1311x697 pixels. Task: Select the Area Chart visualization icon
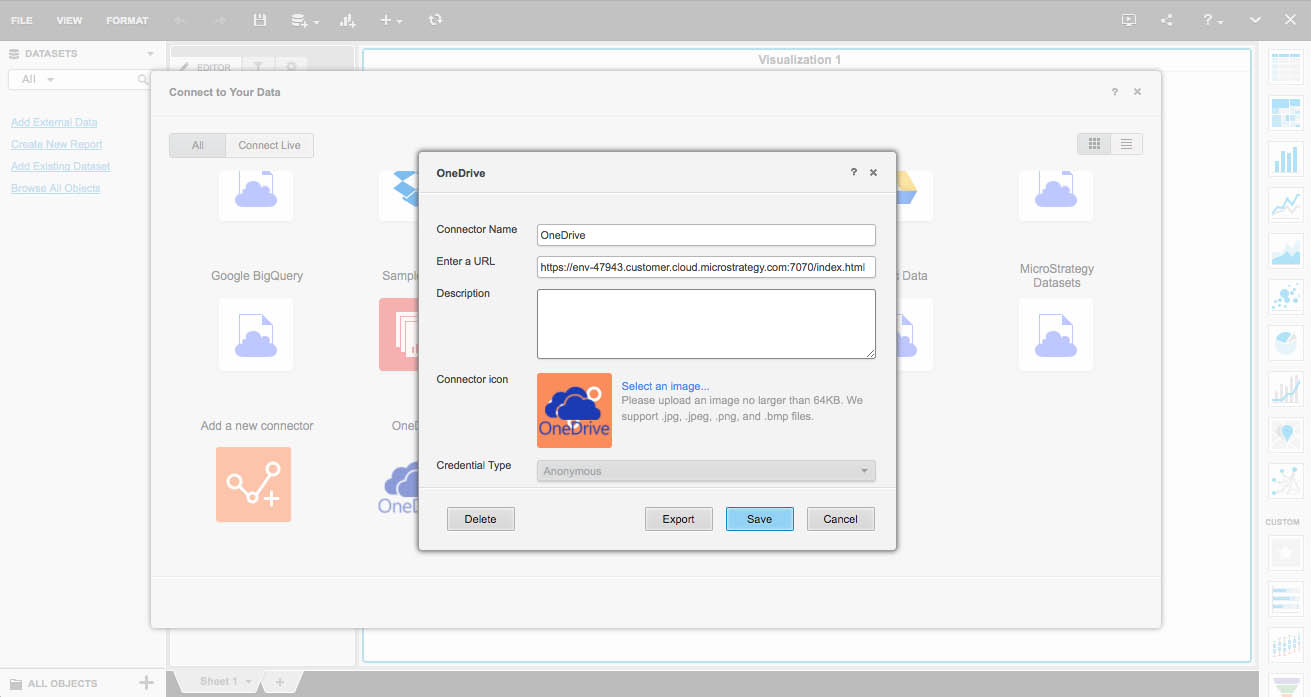pos(1284,251)
